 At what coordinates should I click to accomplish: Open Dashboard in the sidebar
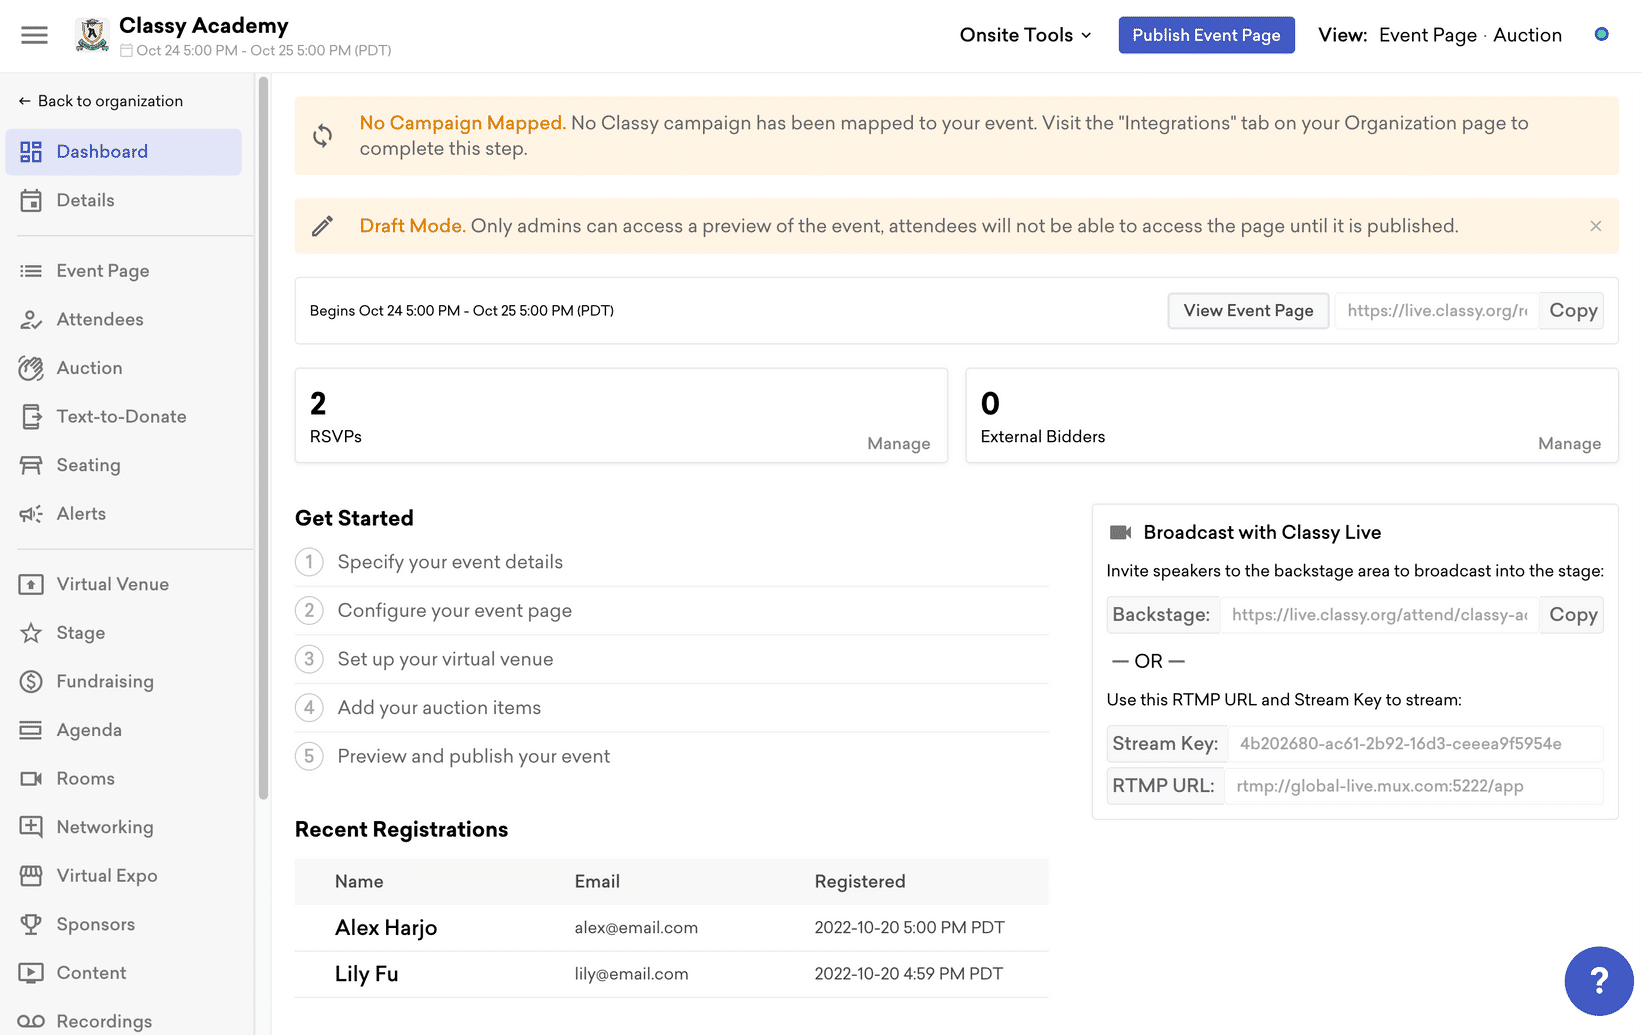[124, 152]
